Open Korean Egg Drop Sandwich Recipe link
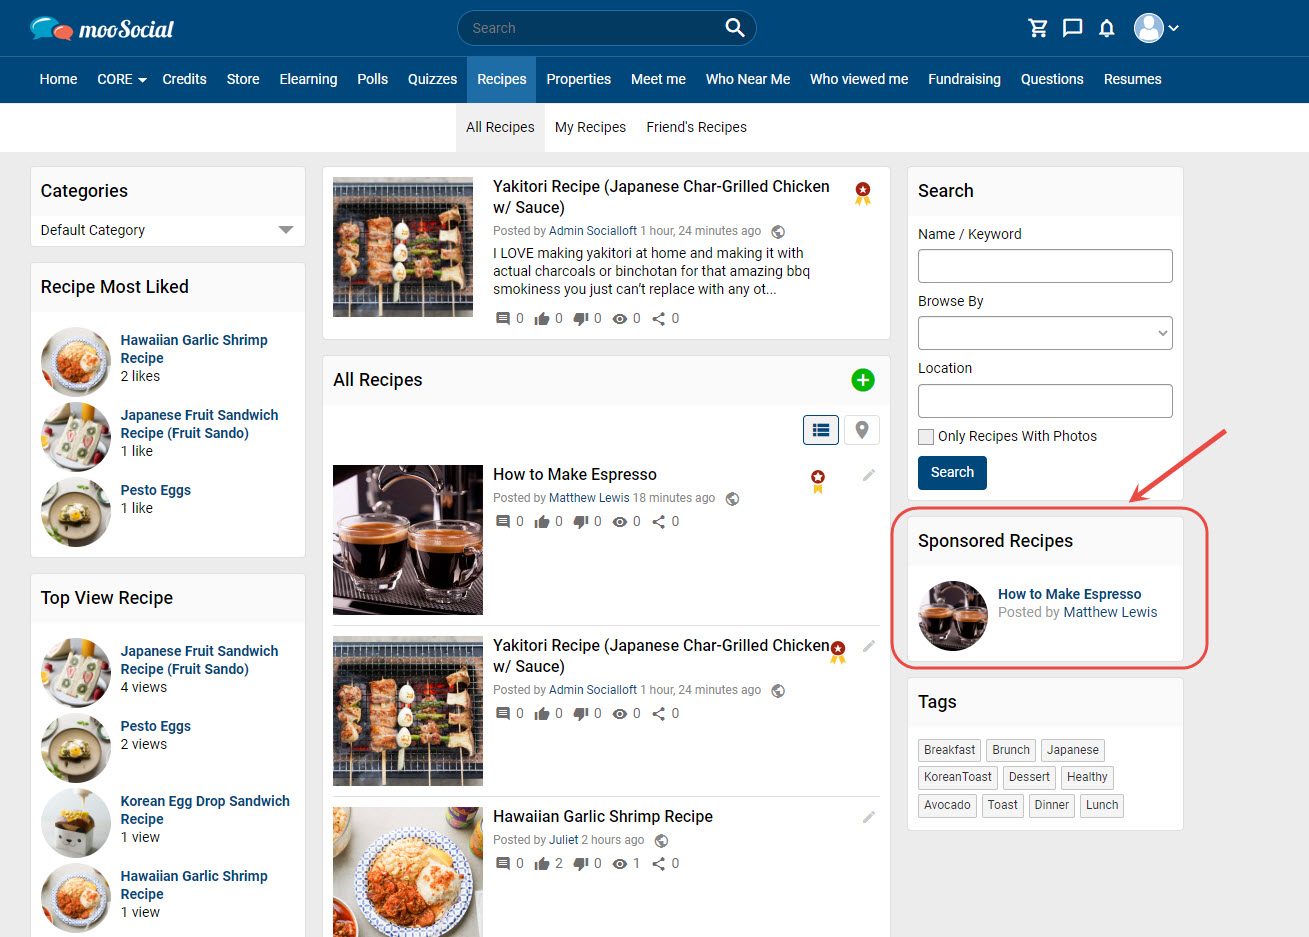Image resolution: width=1309 pixels, height=937 pixels. (205, 810)
